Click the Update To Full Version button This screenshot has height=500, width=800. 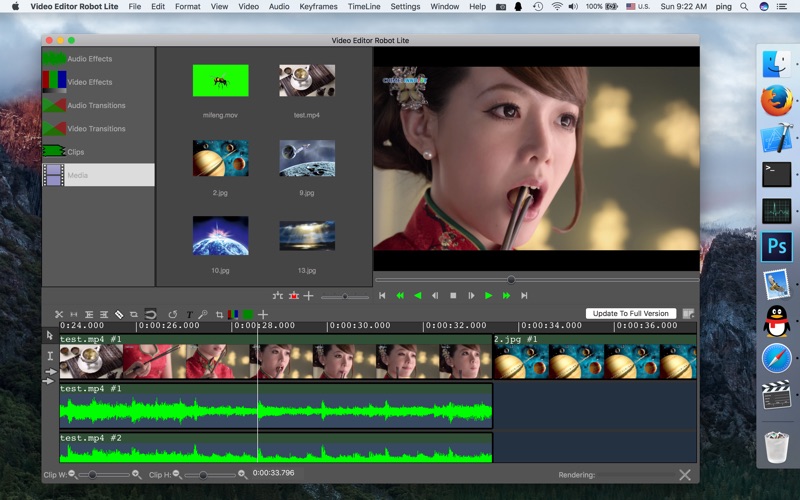click(x=630, y=314)
